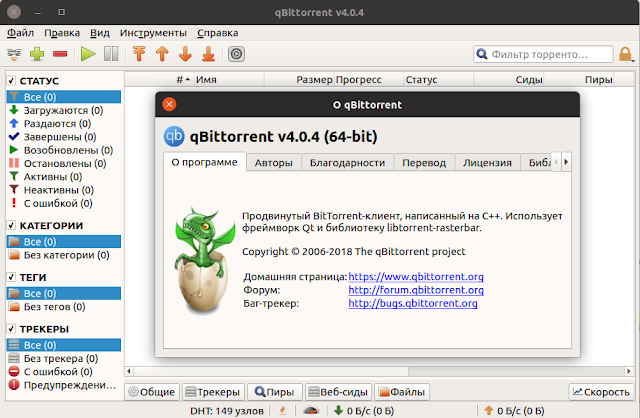Switch to the Авторы tab
The height and width of the screenshot is (418, 640).
[273, 162]
